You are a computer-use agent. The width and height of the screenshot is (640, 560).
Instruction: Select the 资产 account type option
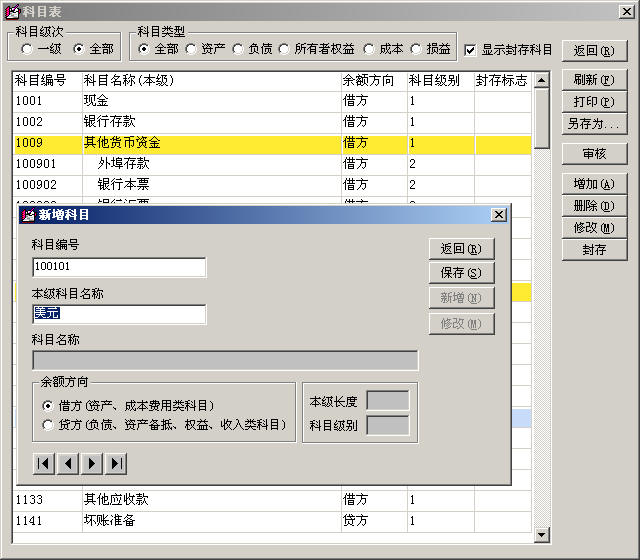(x=191, y=49)
